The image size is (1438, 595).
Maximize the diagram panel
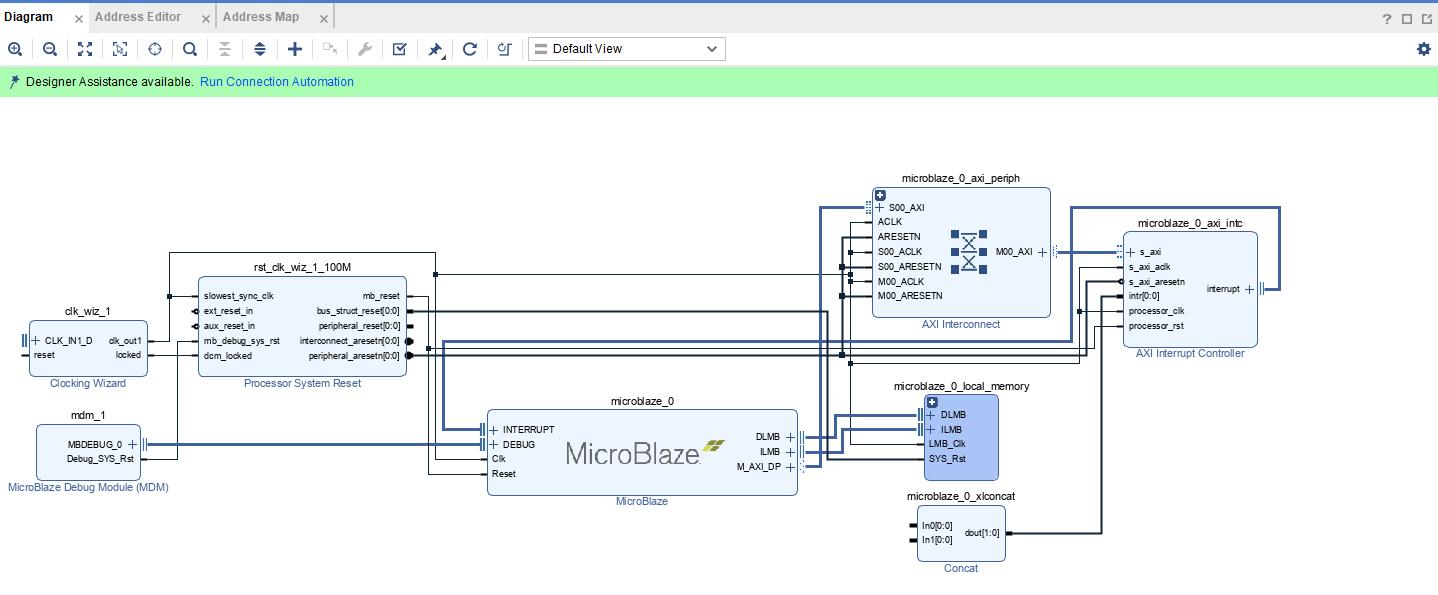point(1407,18)
